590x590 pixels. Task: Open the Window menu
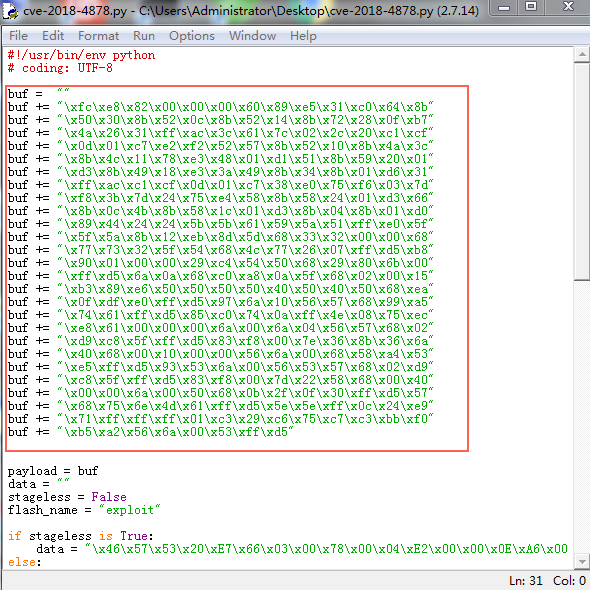252,36
